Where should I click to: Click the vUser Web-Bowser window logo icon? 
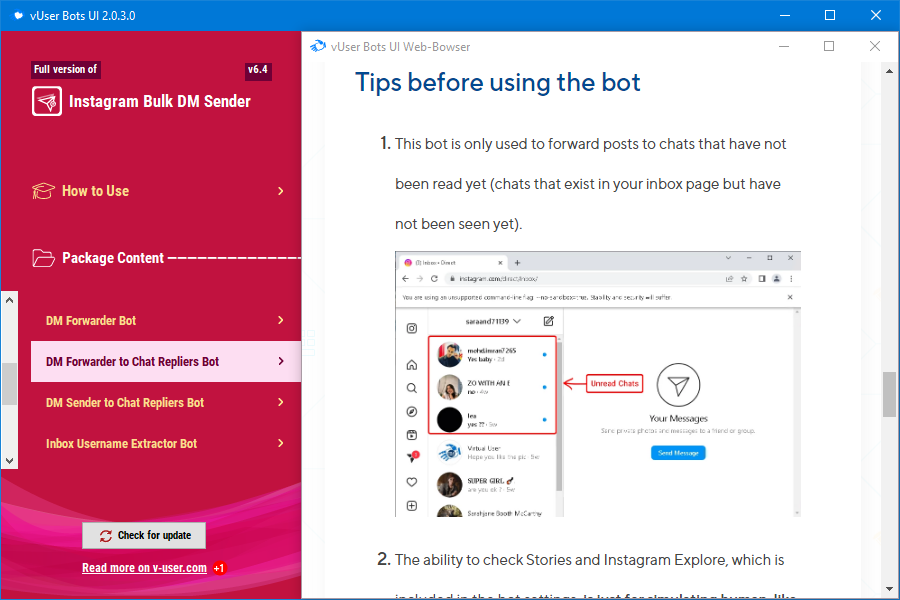pyautogui.click(x=317, y=47)
